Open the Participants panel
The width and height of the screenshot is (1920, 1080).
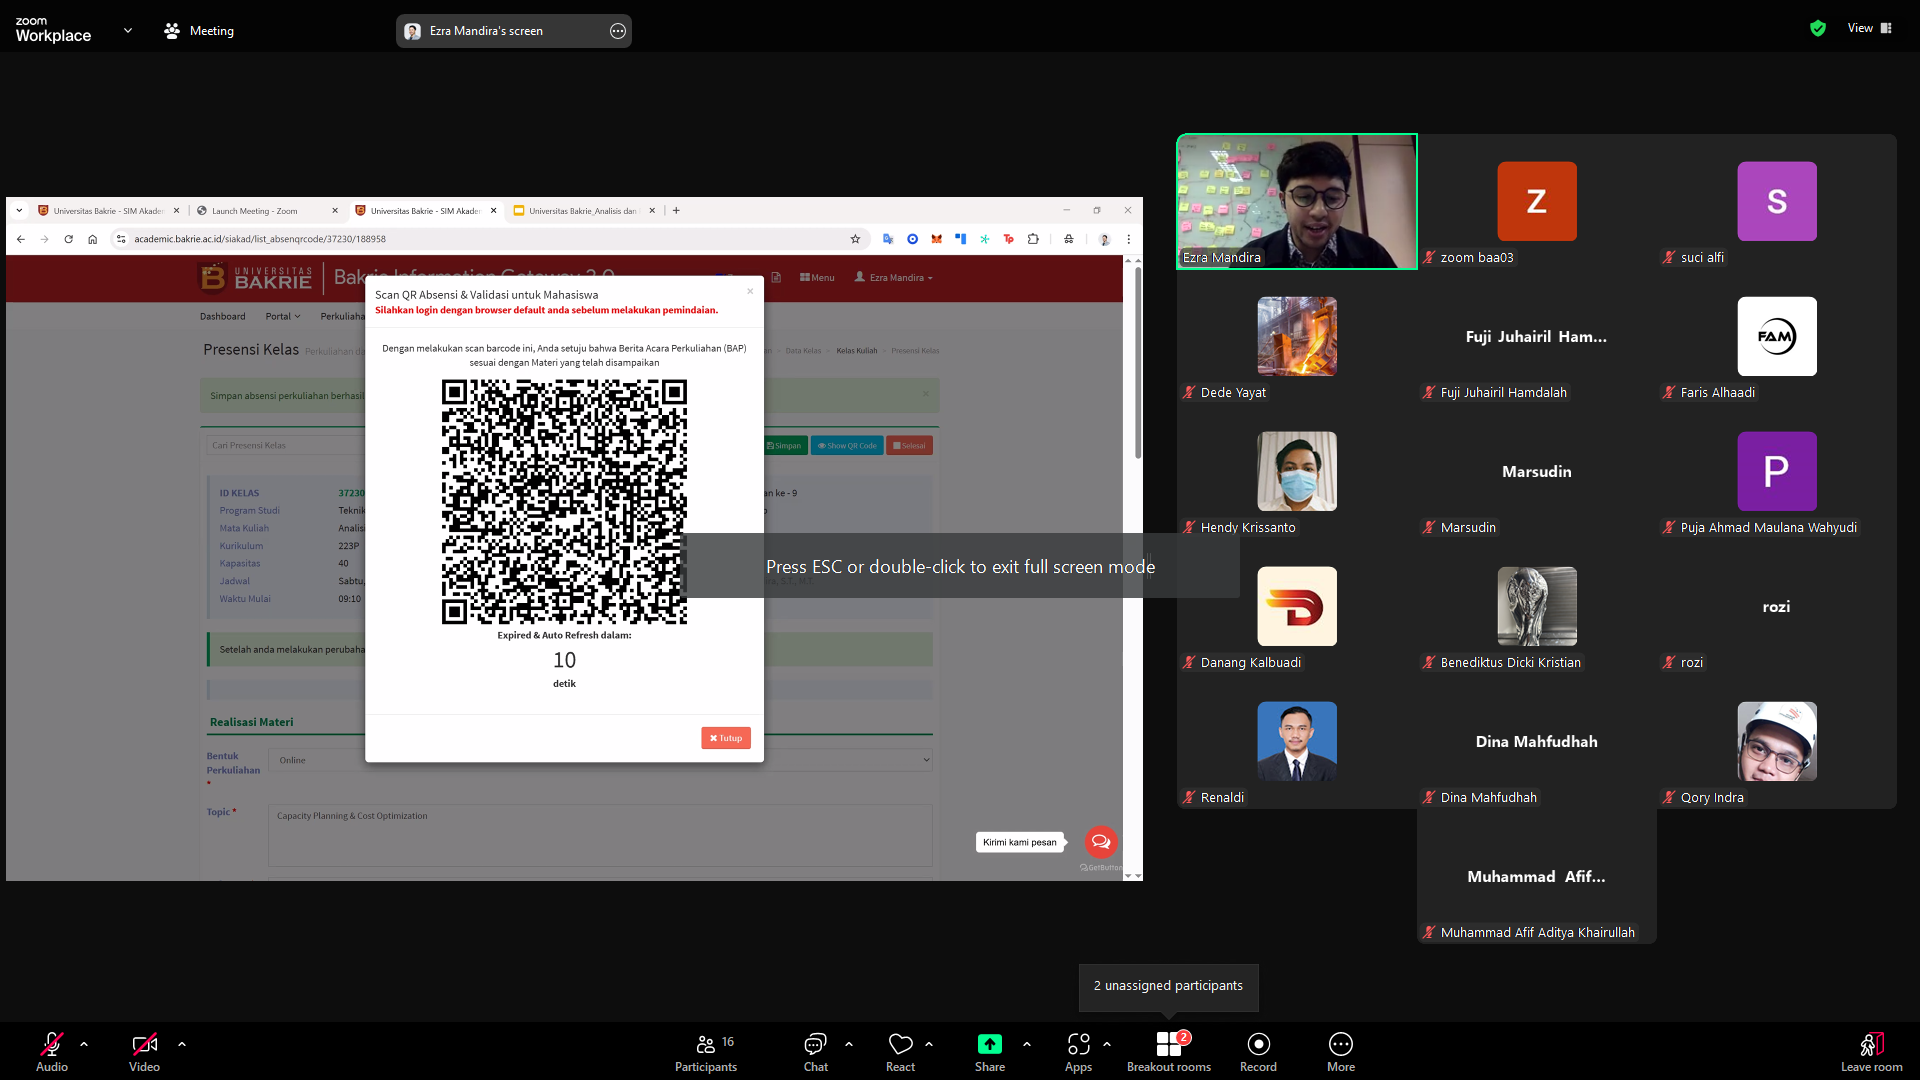pos(706,1051)
